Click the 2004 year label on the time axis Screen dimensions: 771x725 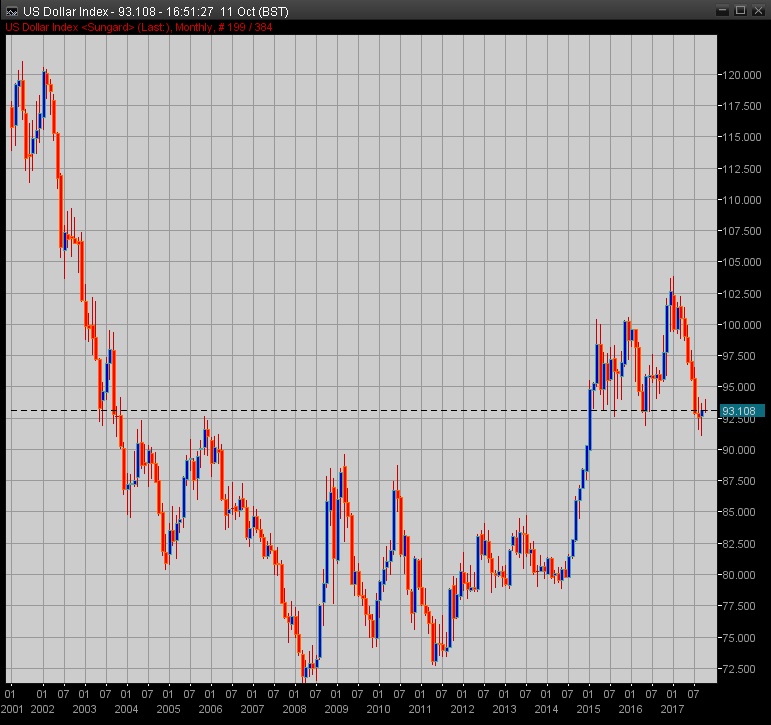[127, 708]
